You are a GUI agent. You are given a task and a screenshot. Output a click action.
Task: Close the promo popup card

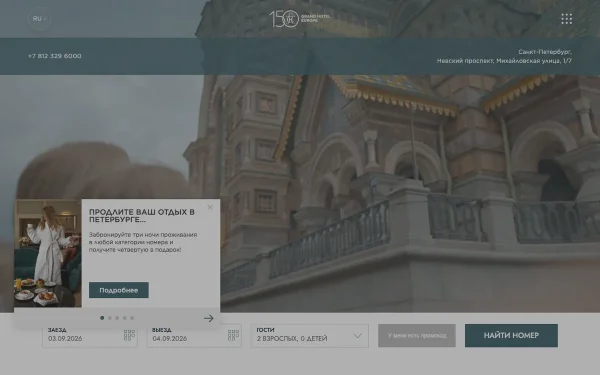click(210, 207)
